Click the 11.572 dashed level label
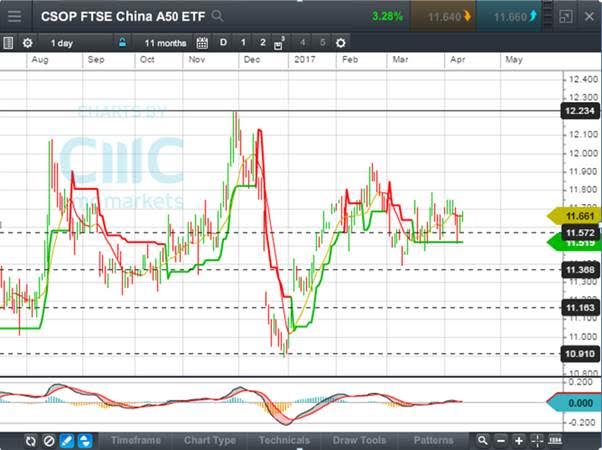 pos(580,233)
